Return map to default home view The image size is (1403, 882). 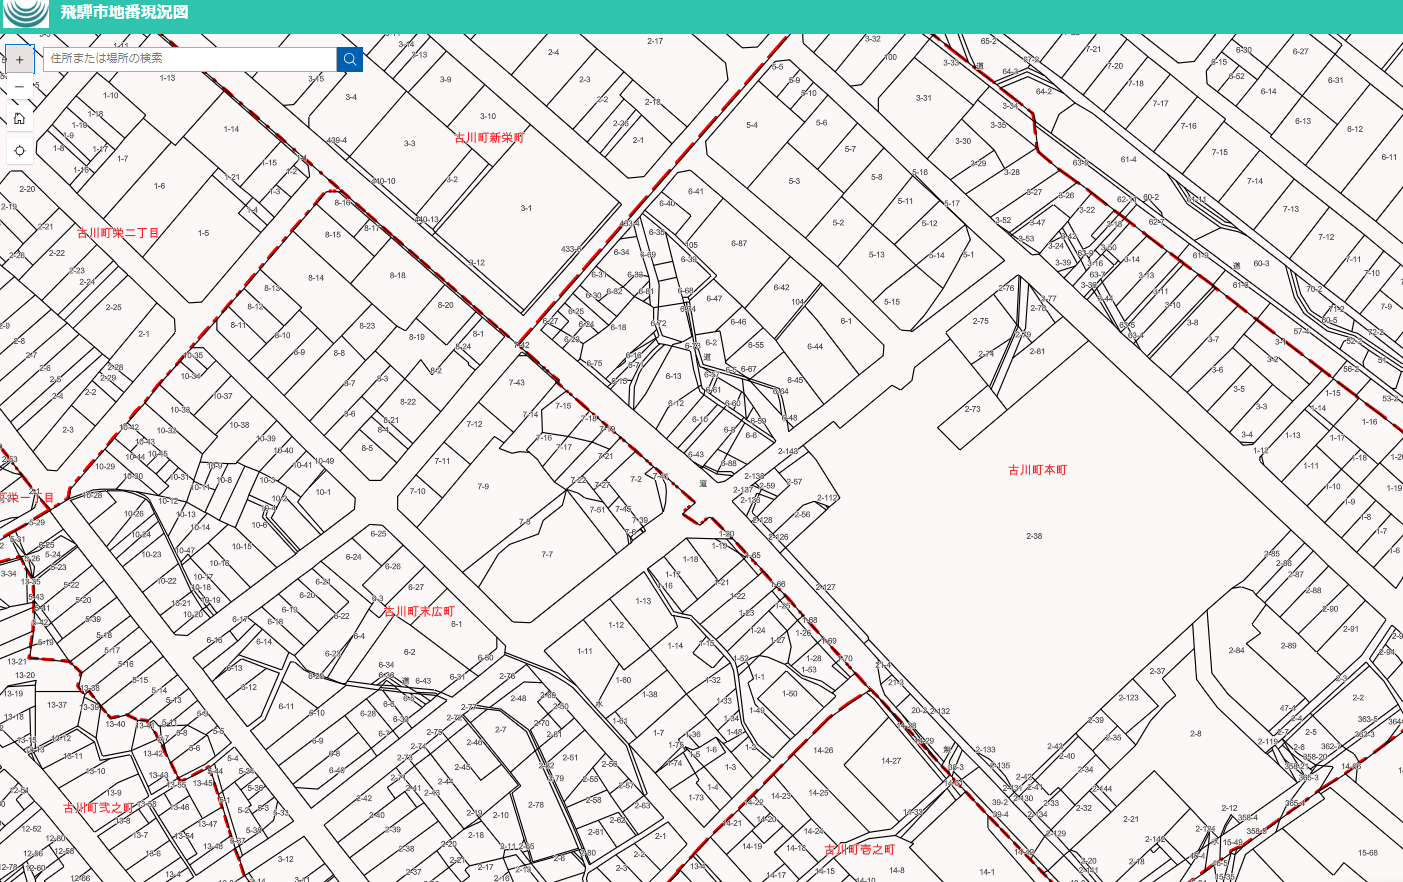tap(19, 119)
